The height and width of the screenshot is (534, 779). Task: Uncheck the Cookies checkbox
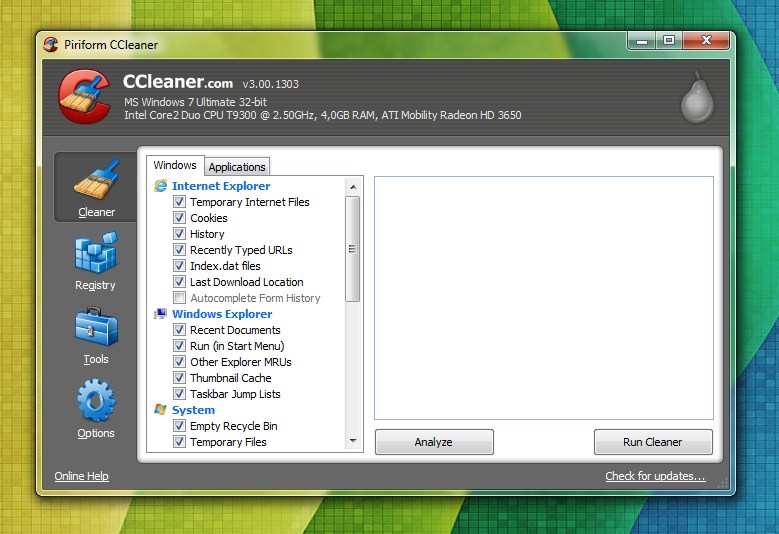point(179,218)
